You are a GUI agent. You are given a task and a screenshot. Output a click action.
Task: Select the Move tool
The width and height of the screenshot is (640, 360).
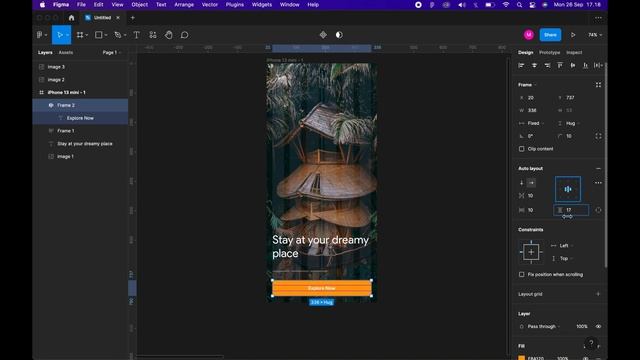click(60, 35)
